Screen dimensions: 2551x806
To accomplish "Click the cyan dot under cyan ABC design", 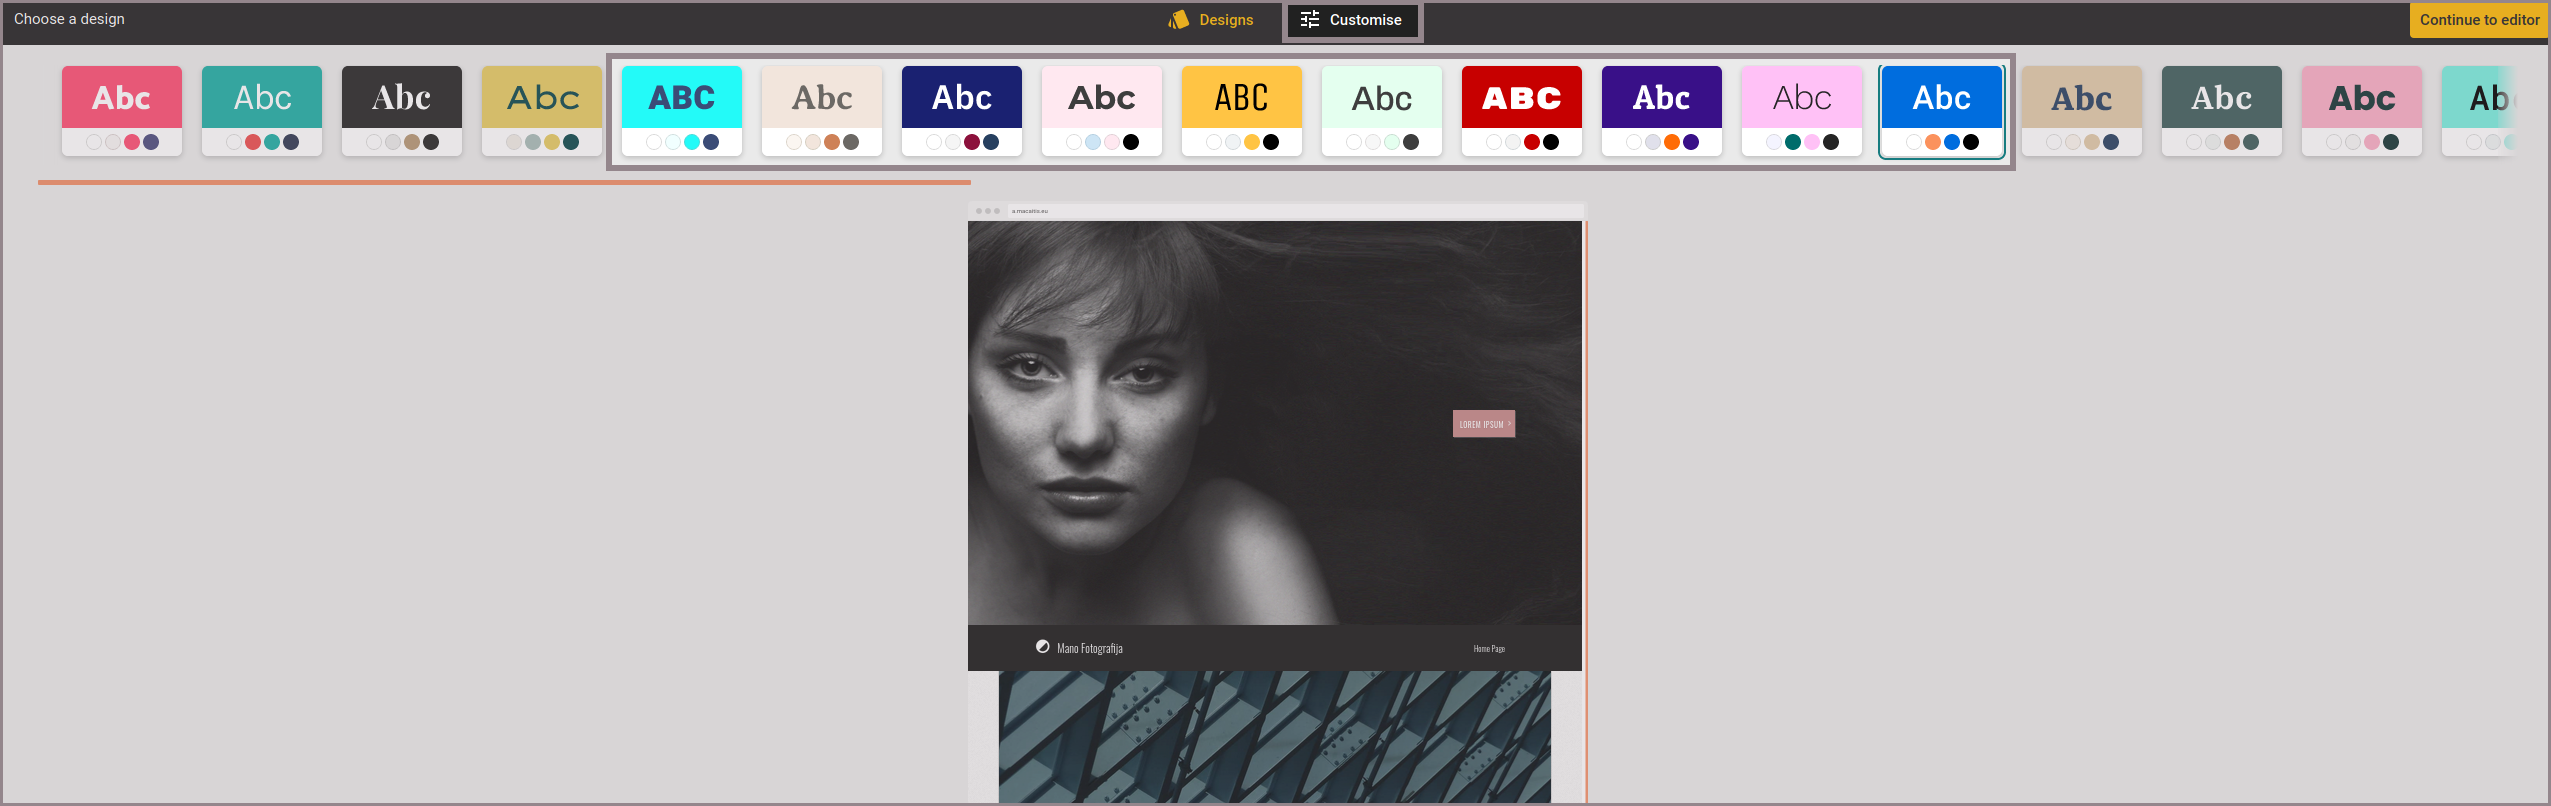I will (691, 142).
